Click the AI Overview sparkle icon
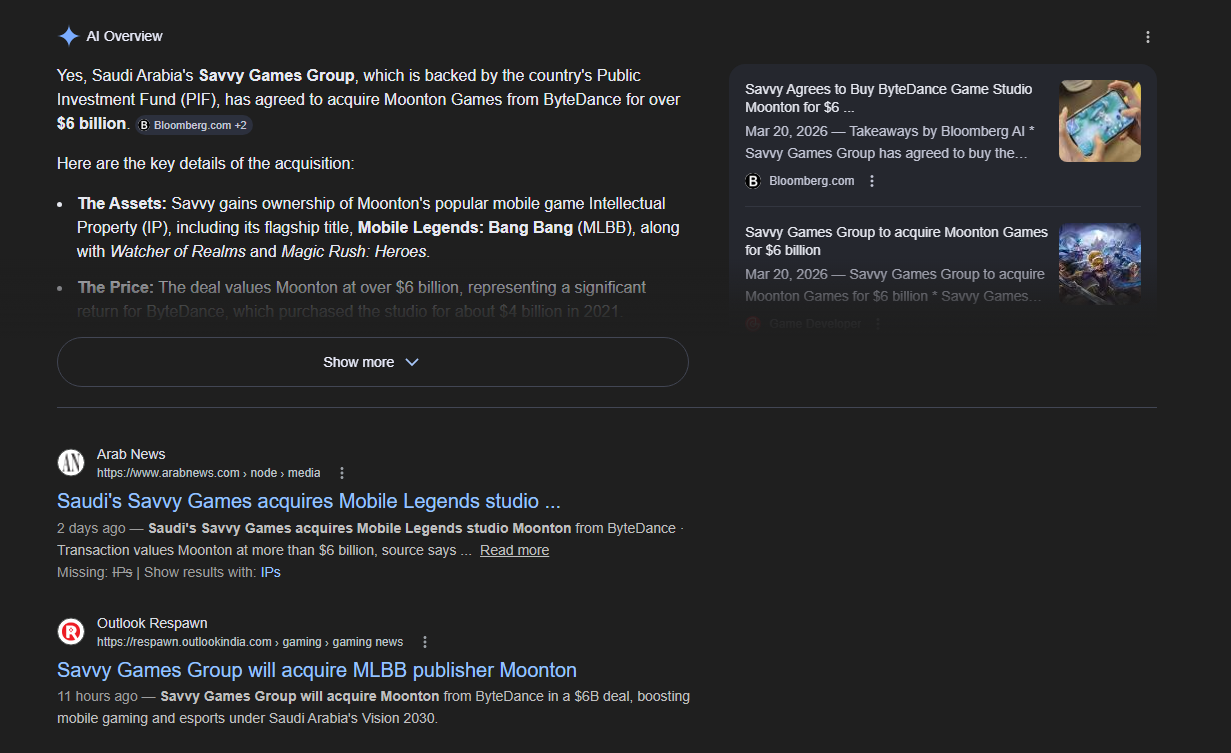This screenshot has height=753, width=1231. click(68, 36)
